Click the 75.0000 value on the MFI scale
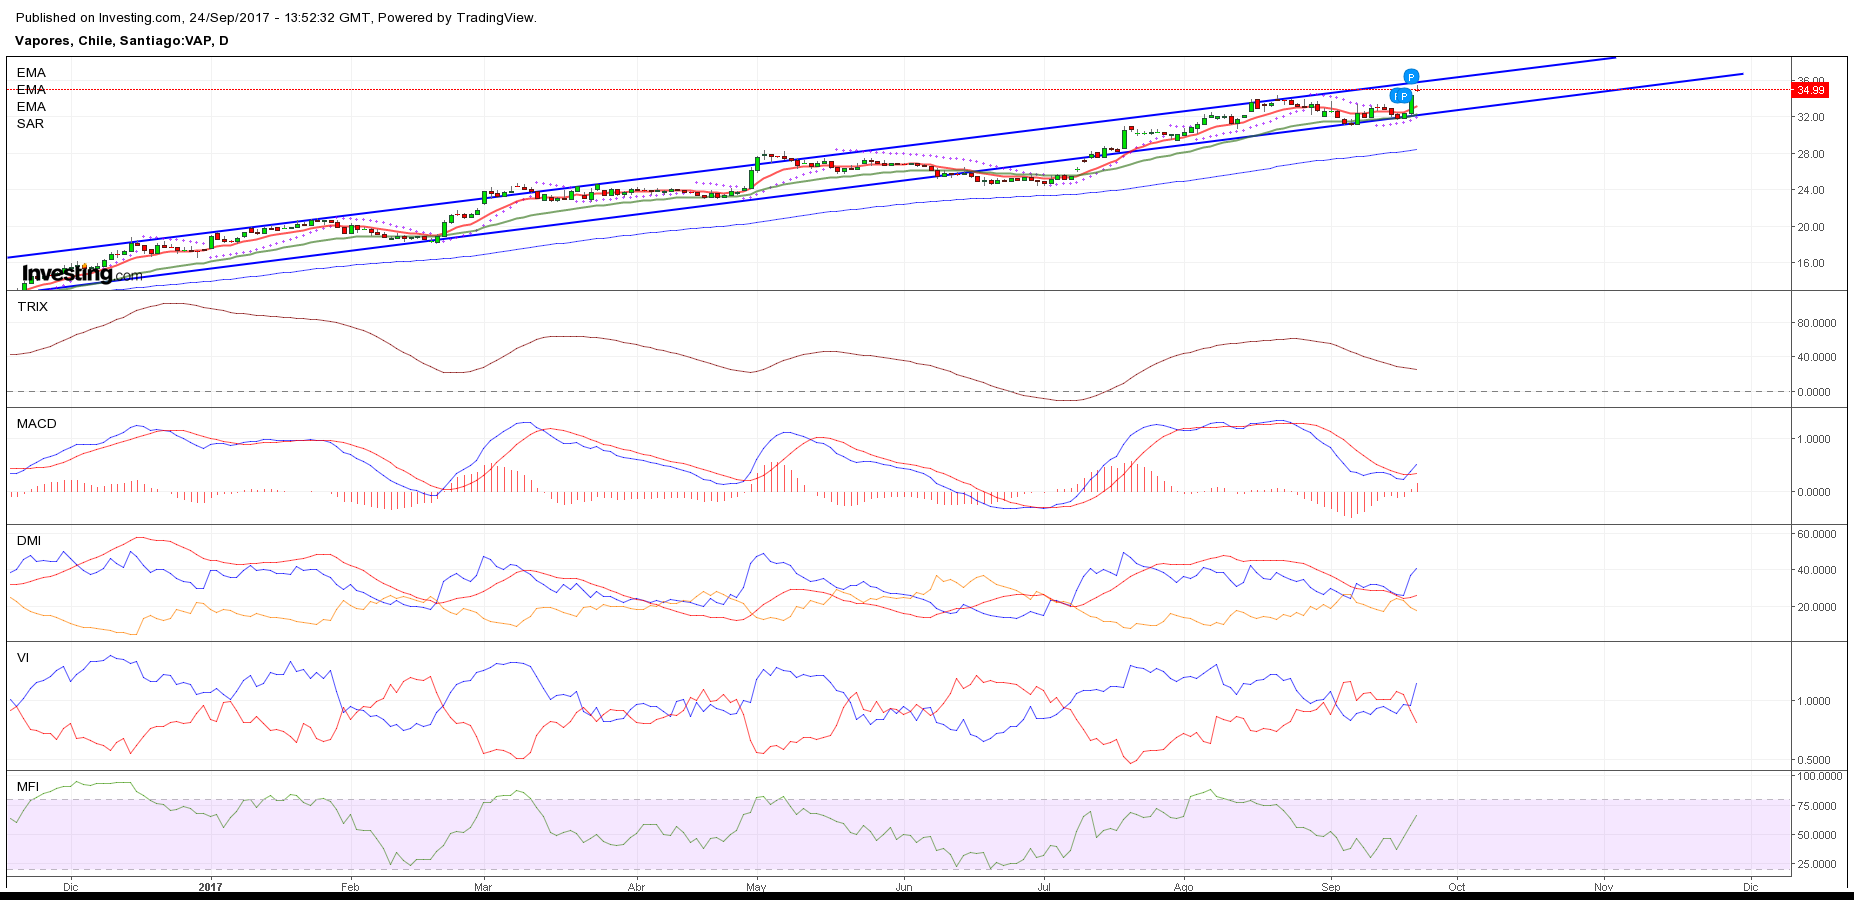 (1817, 806)
